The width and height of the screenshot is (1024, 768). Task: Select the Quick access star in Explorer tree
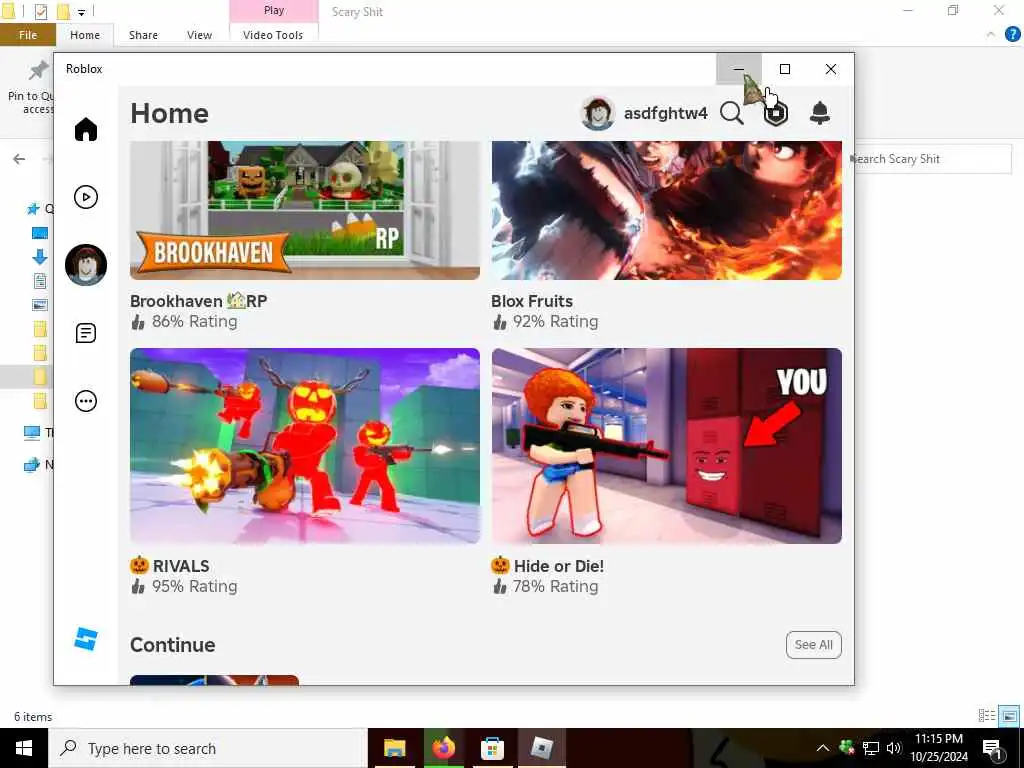pos(33,209)
